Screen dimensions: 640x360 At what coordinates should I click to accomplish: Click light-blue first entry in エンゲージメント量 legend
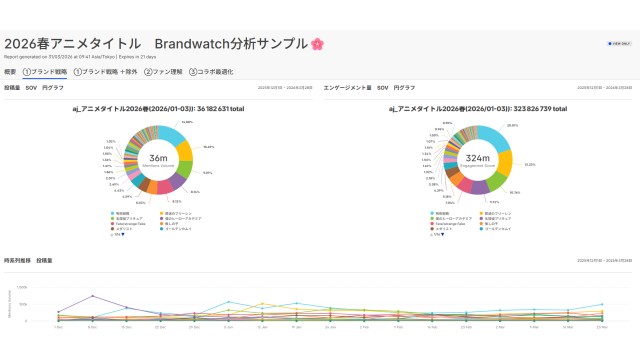[x=440, y=213]
